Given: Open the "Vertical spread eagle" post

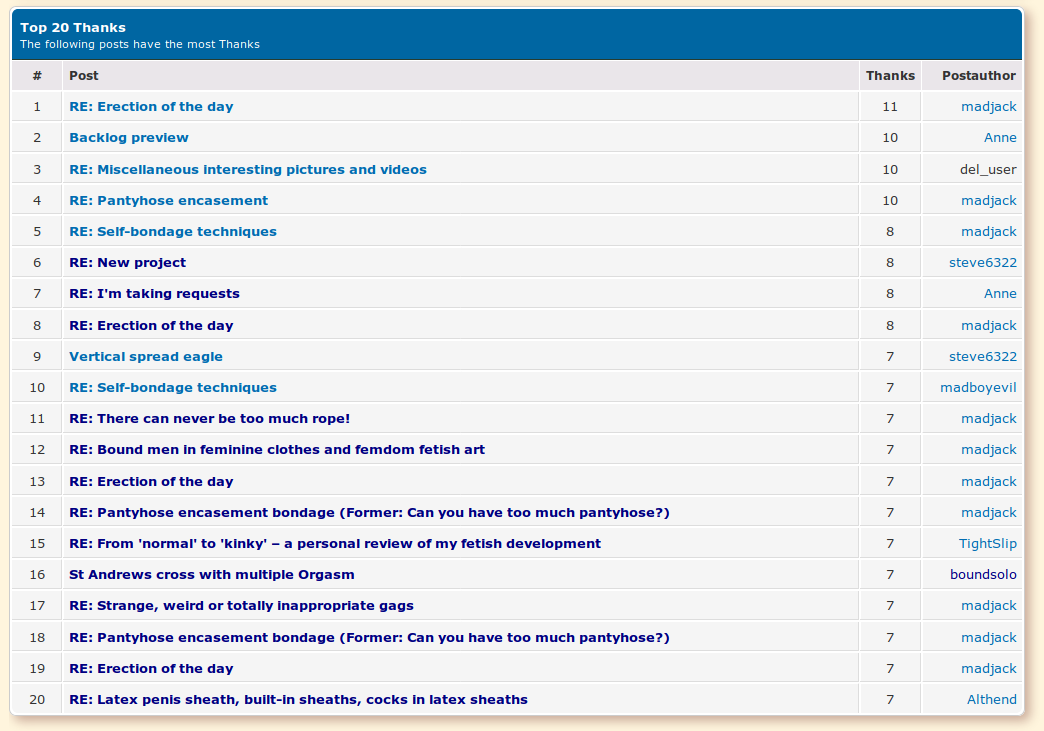Looking at the screenshot, I should tap(146, 357).
